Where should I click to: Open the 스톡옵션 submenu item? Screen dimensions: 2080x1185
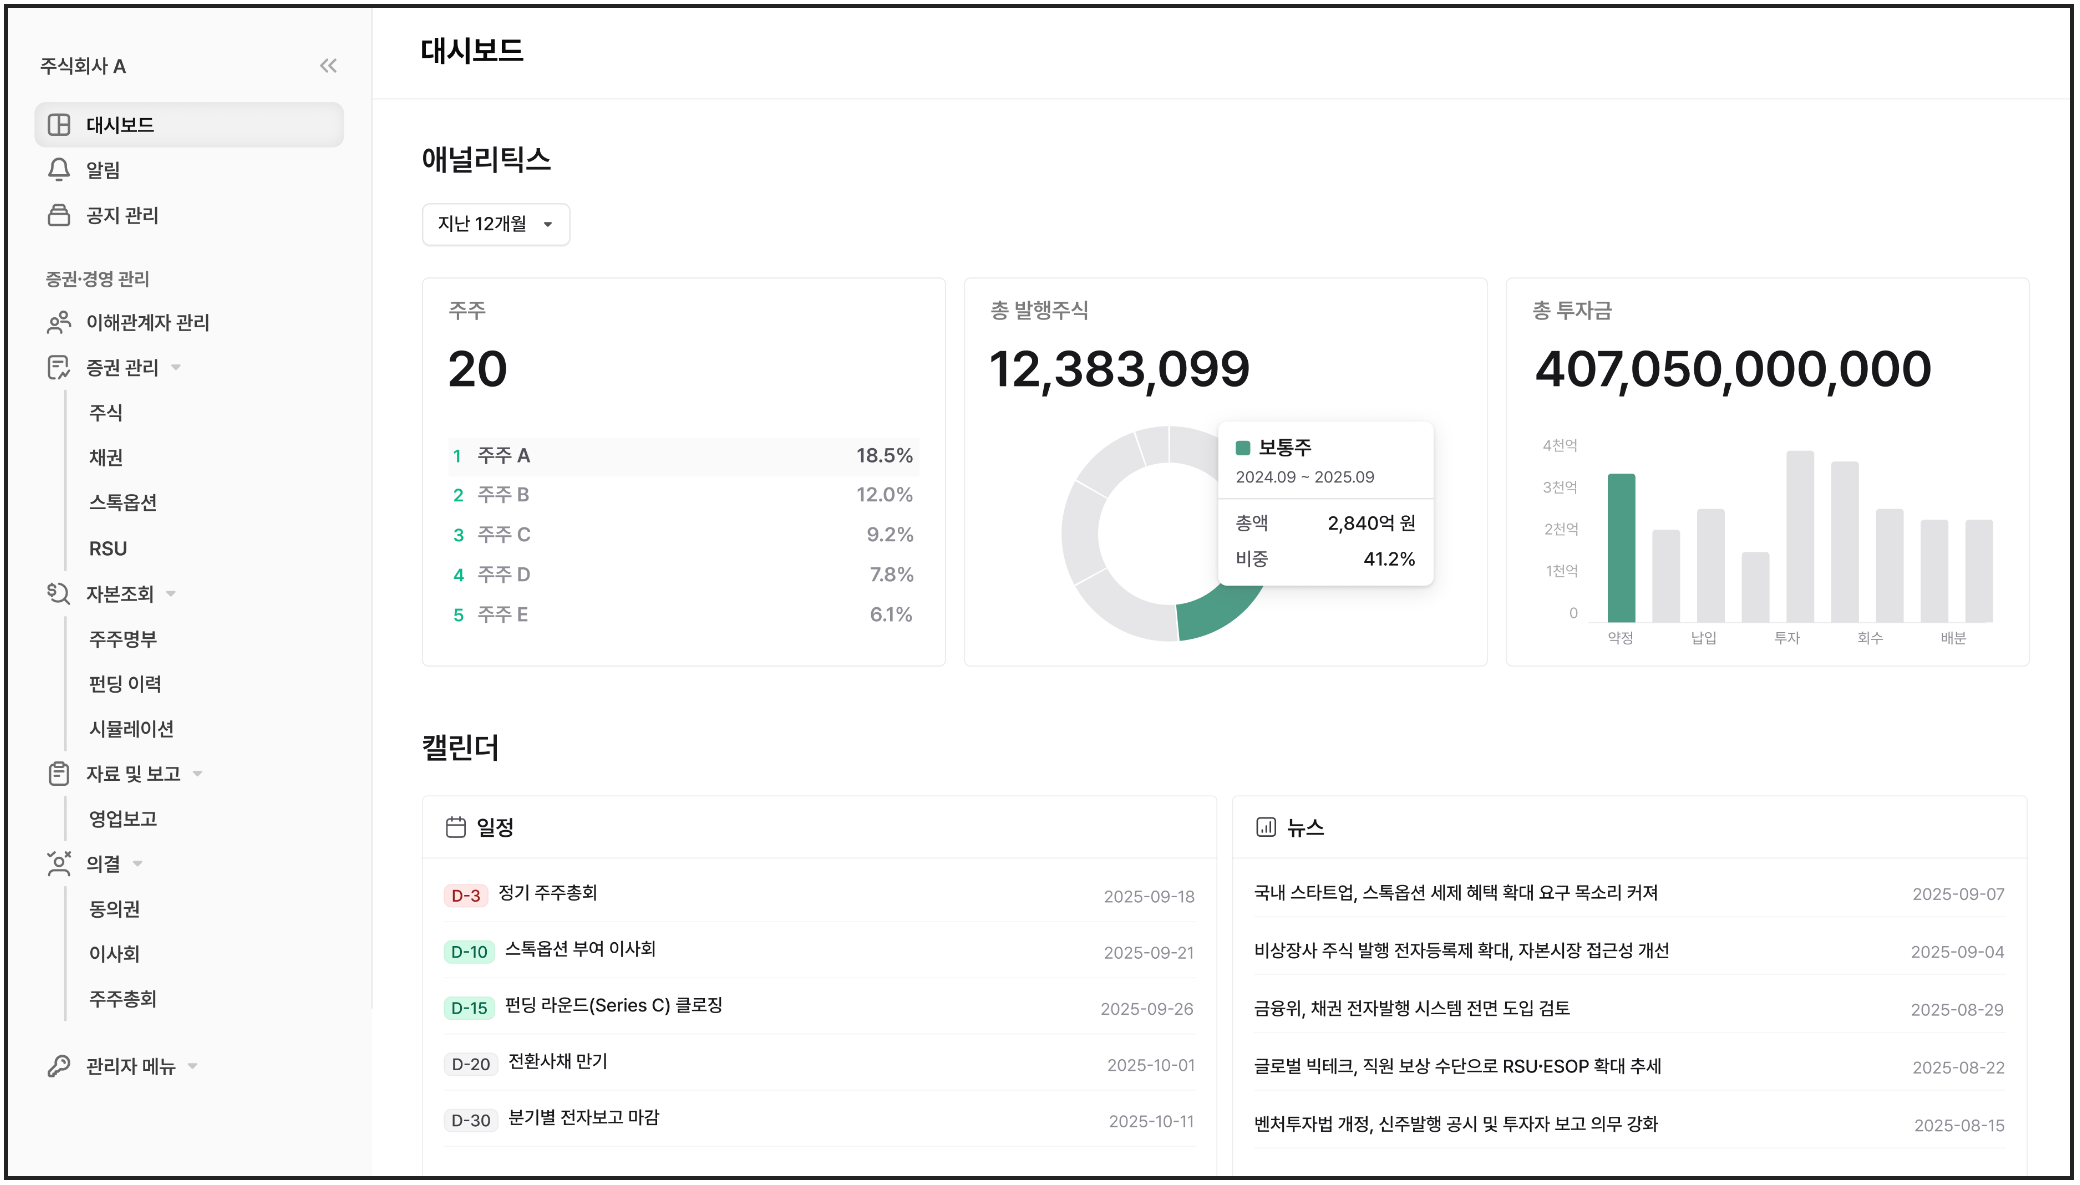coord(123,502)
